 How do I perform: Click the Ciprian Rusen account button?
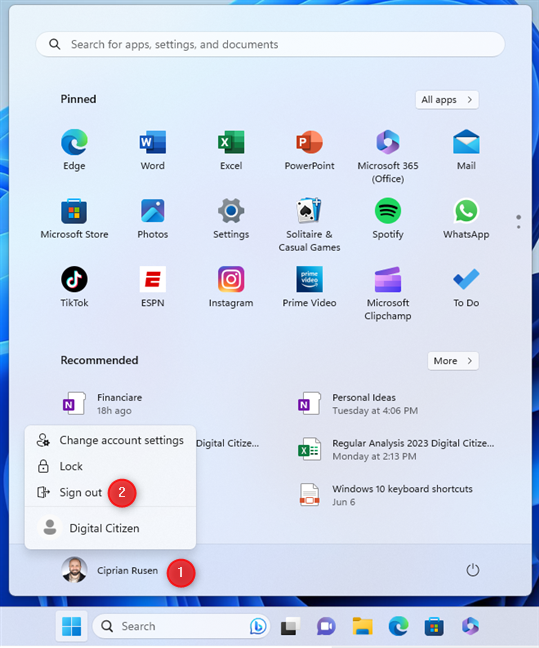click(x=110, y=570)
